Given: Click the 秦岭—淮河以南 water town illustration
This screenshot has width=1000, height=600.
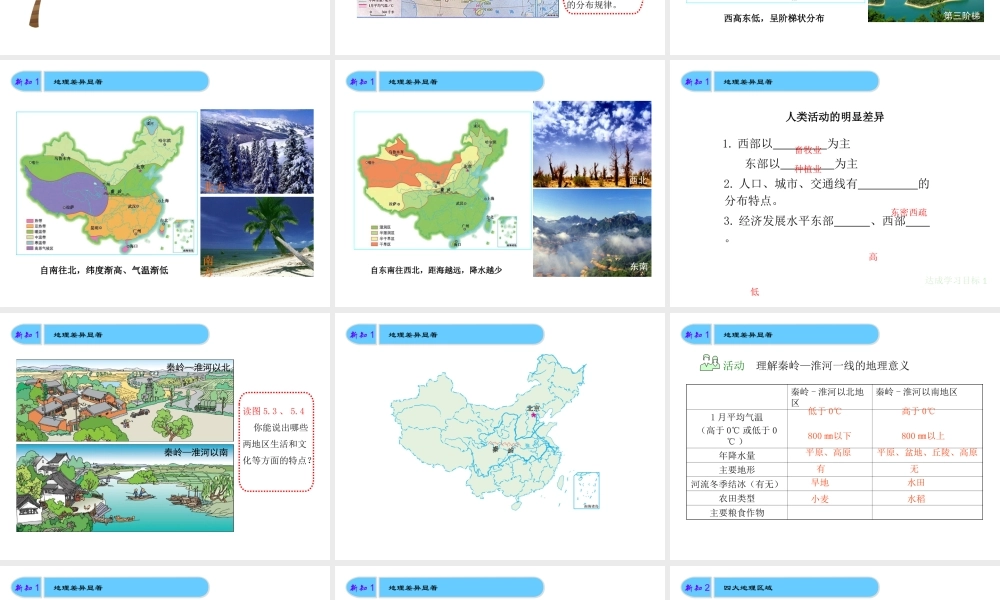Looking at the screenshot, I should pyautogui.click(x=125, y=488).
